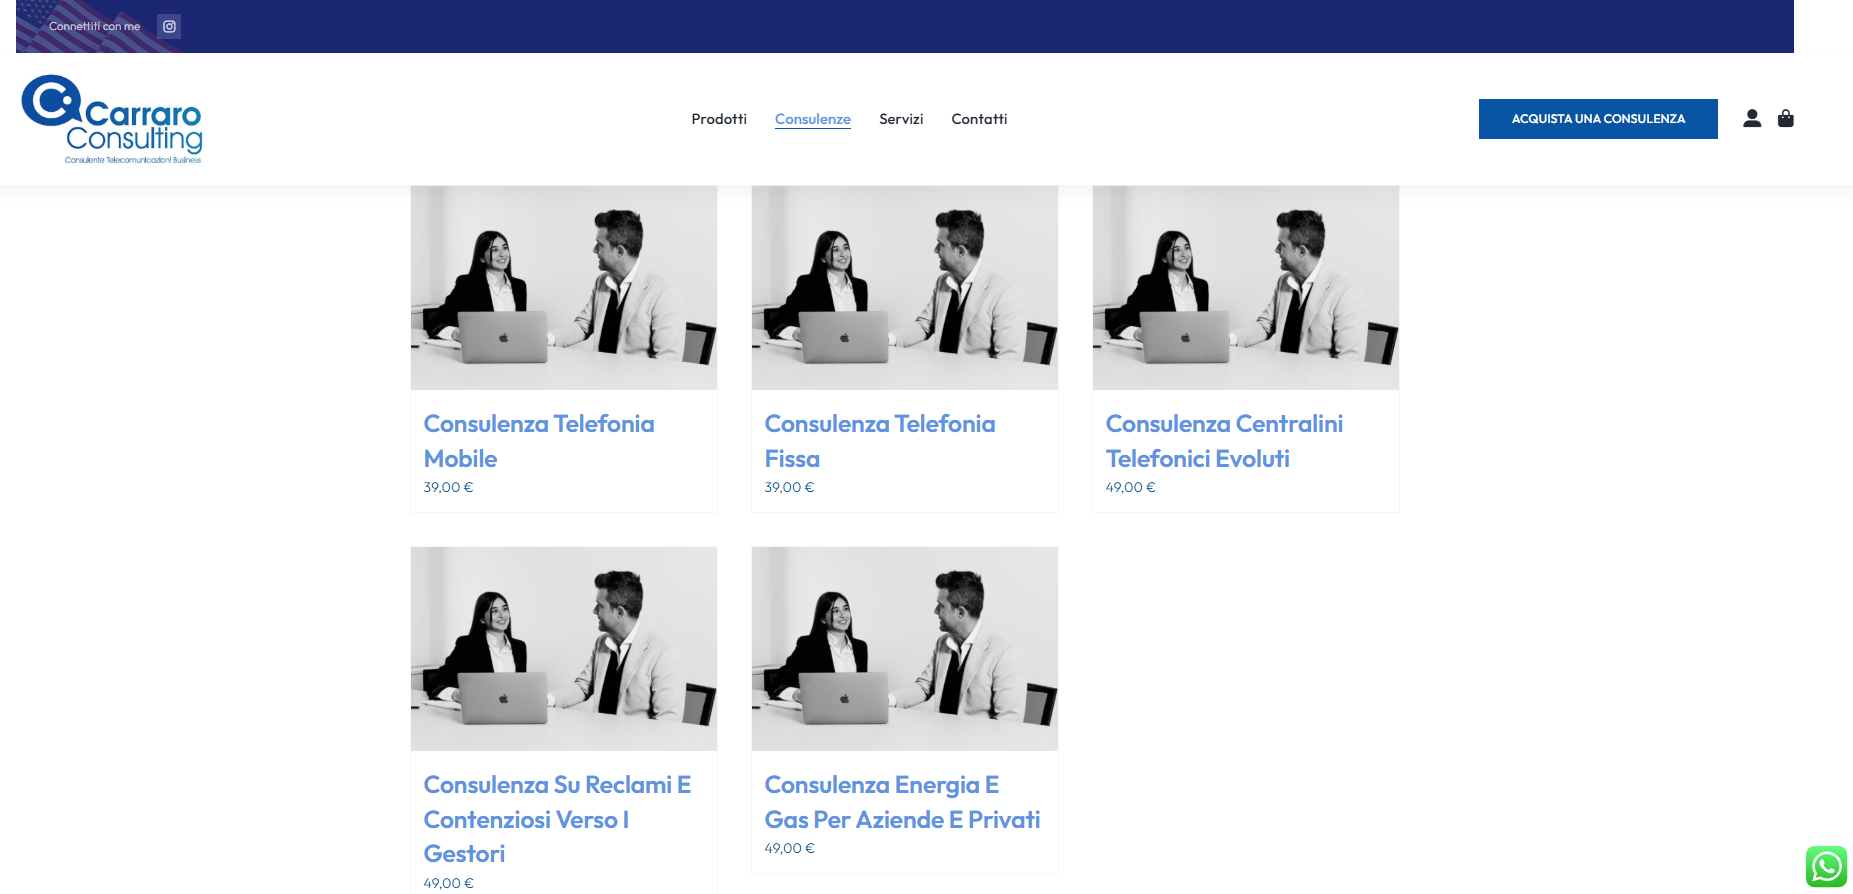Click the Centralini Telefonici product image
The image size is (1853, 894).
pyautogui.click(x=1246, y=287)
